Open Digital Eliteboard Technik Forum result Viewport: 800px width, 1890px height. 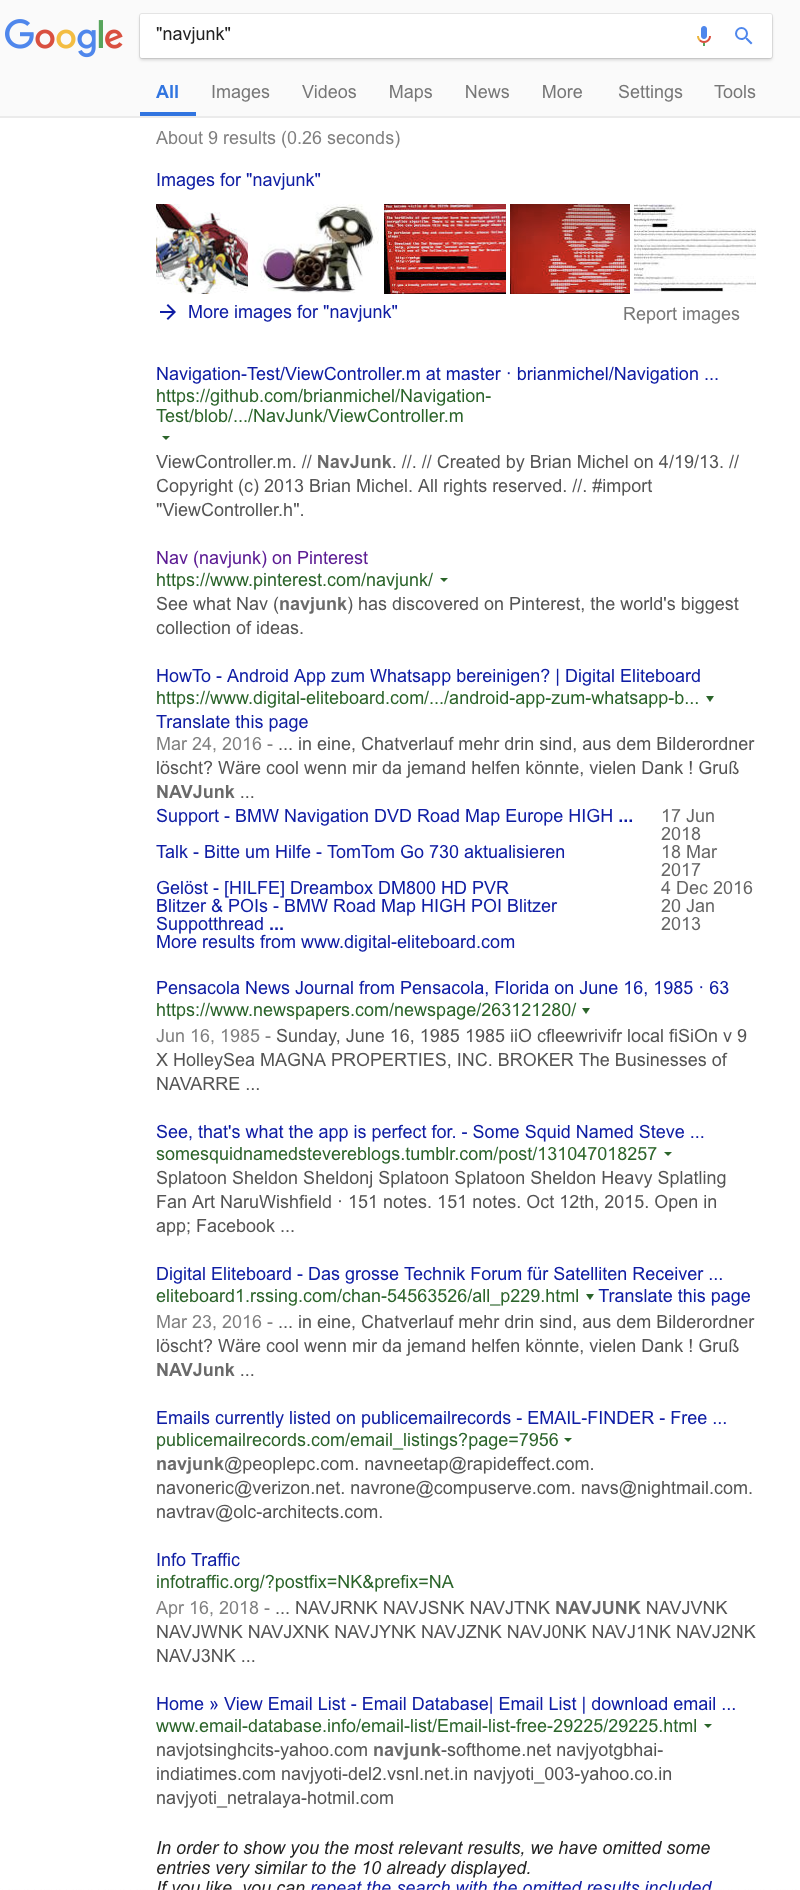[x=439, y=1274]
